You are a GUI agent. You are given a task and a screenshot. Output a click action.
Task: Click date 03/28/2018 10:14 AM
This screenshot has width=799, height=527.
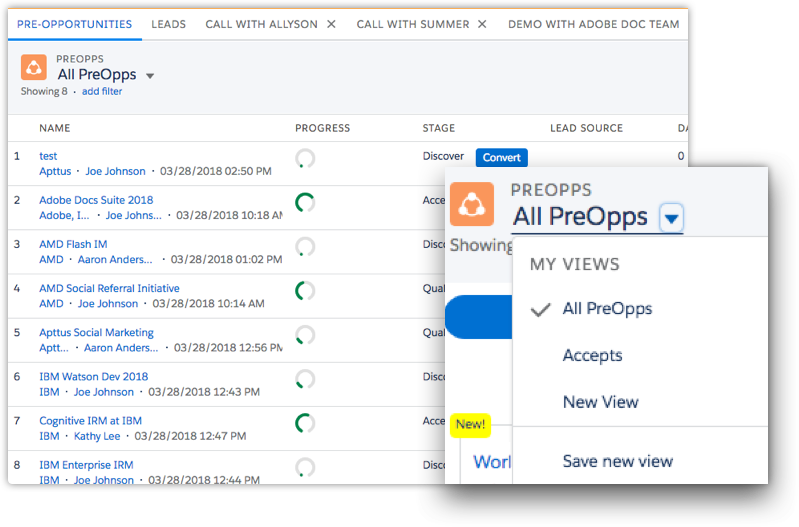point(208,304)
